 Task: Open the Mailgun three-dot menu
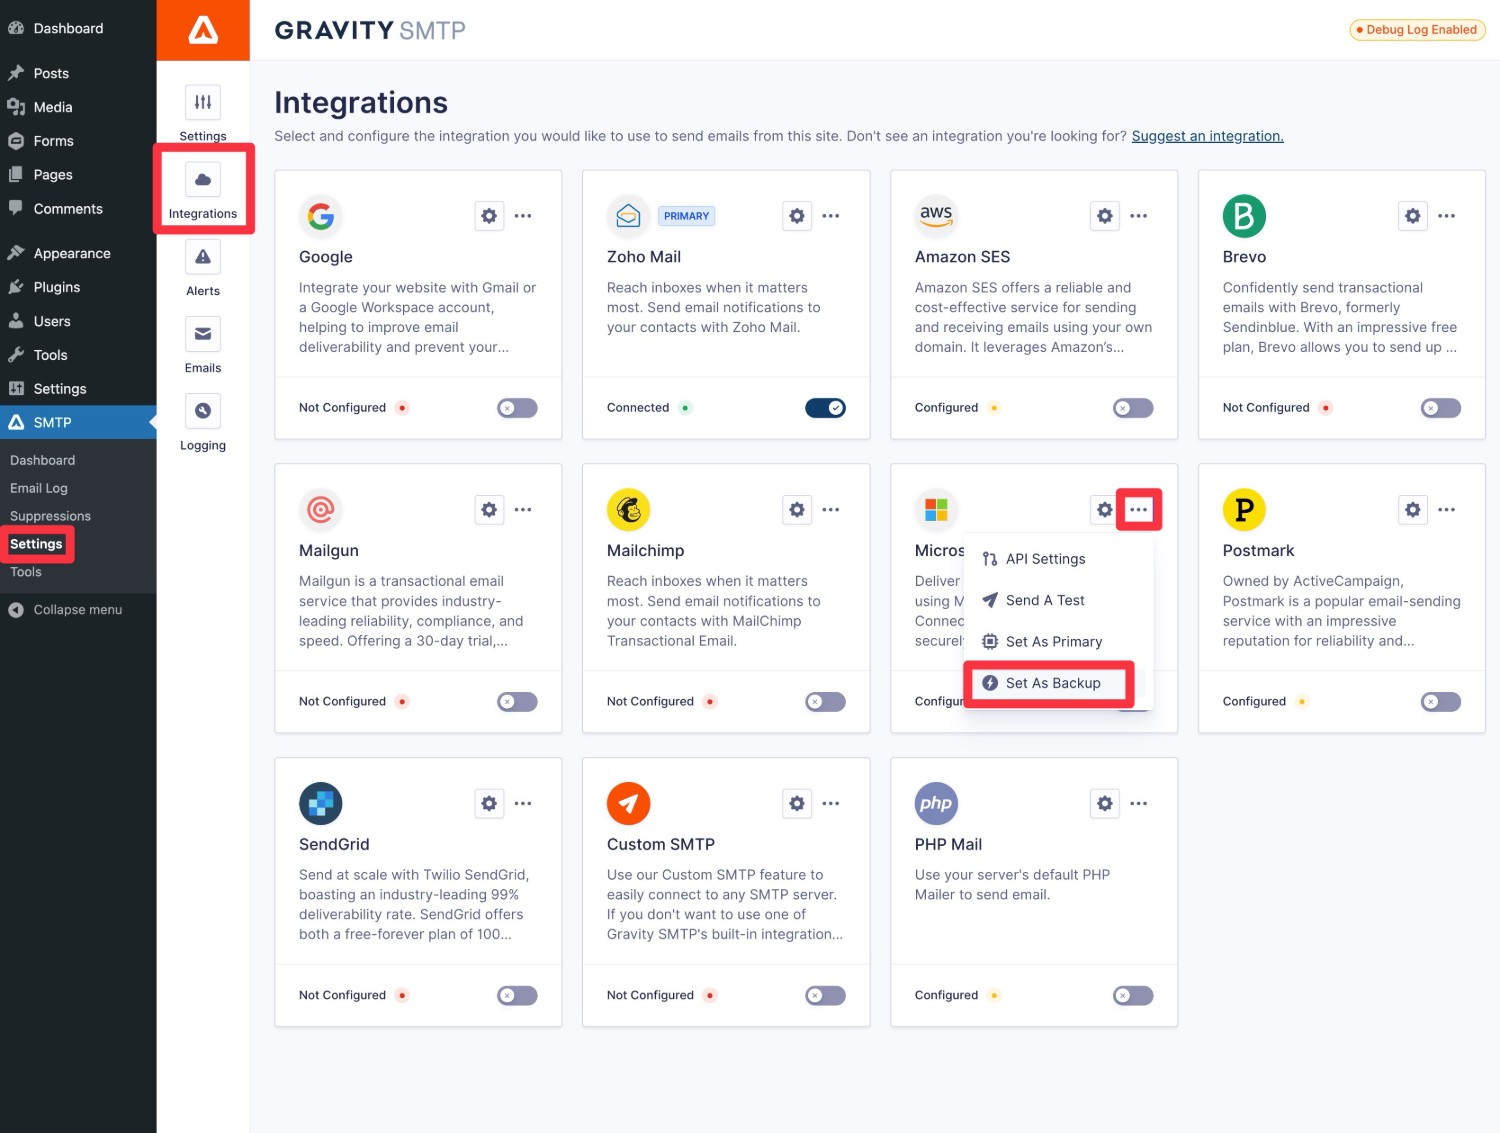tap(523, 510)
